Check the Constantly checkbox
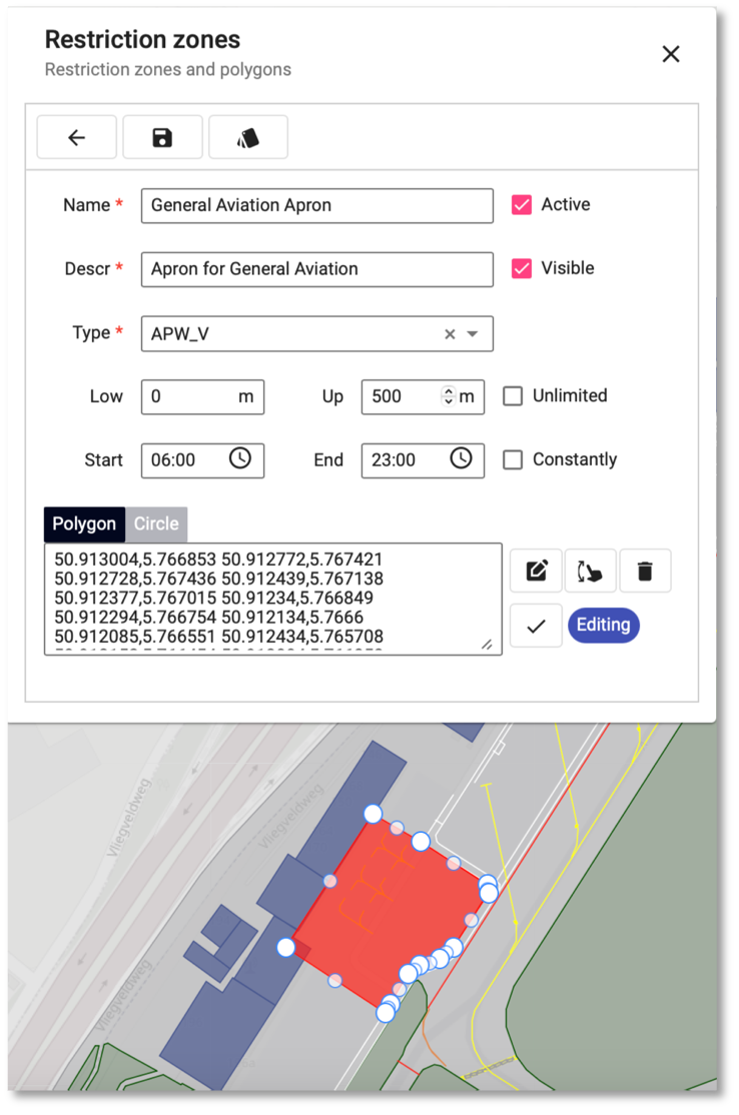739x1115 pixels. 513,460
